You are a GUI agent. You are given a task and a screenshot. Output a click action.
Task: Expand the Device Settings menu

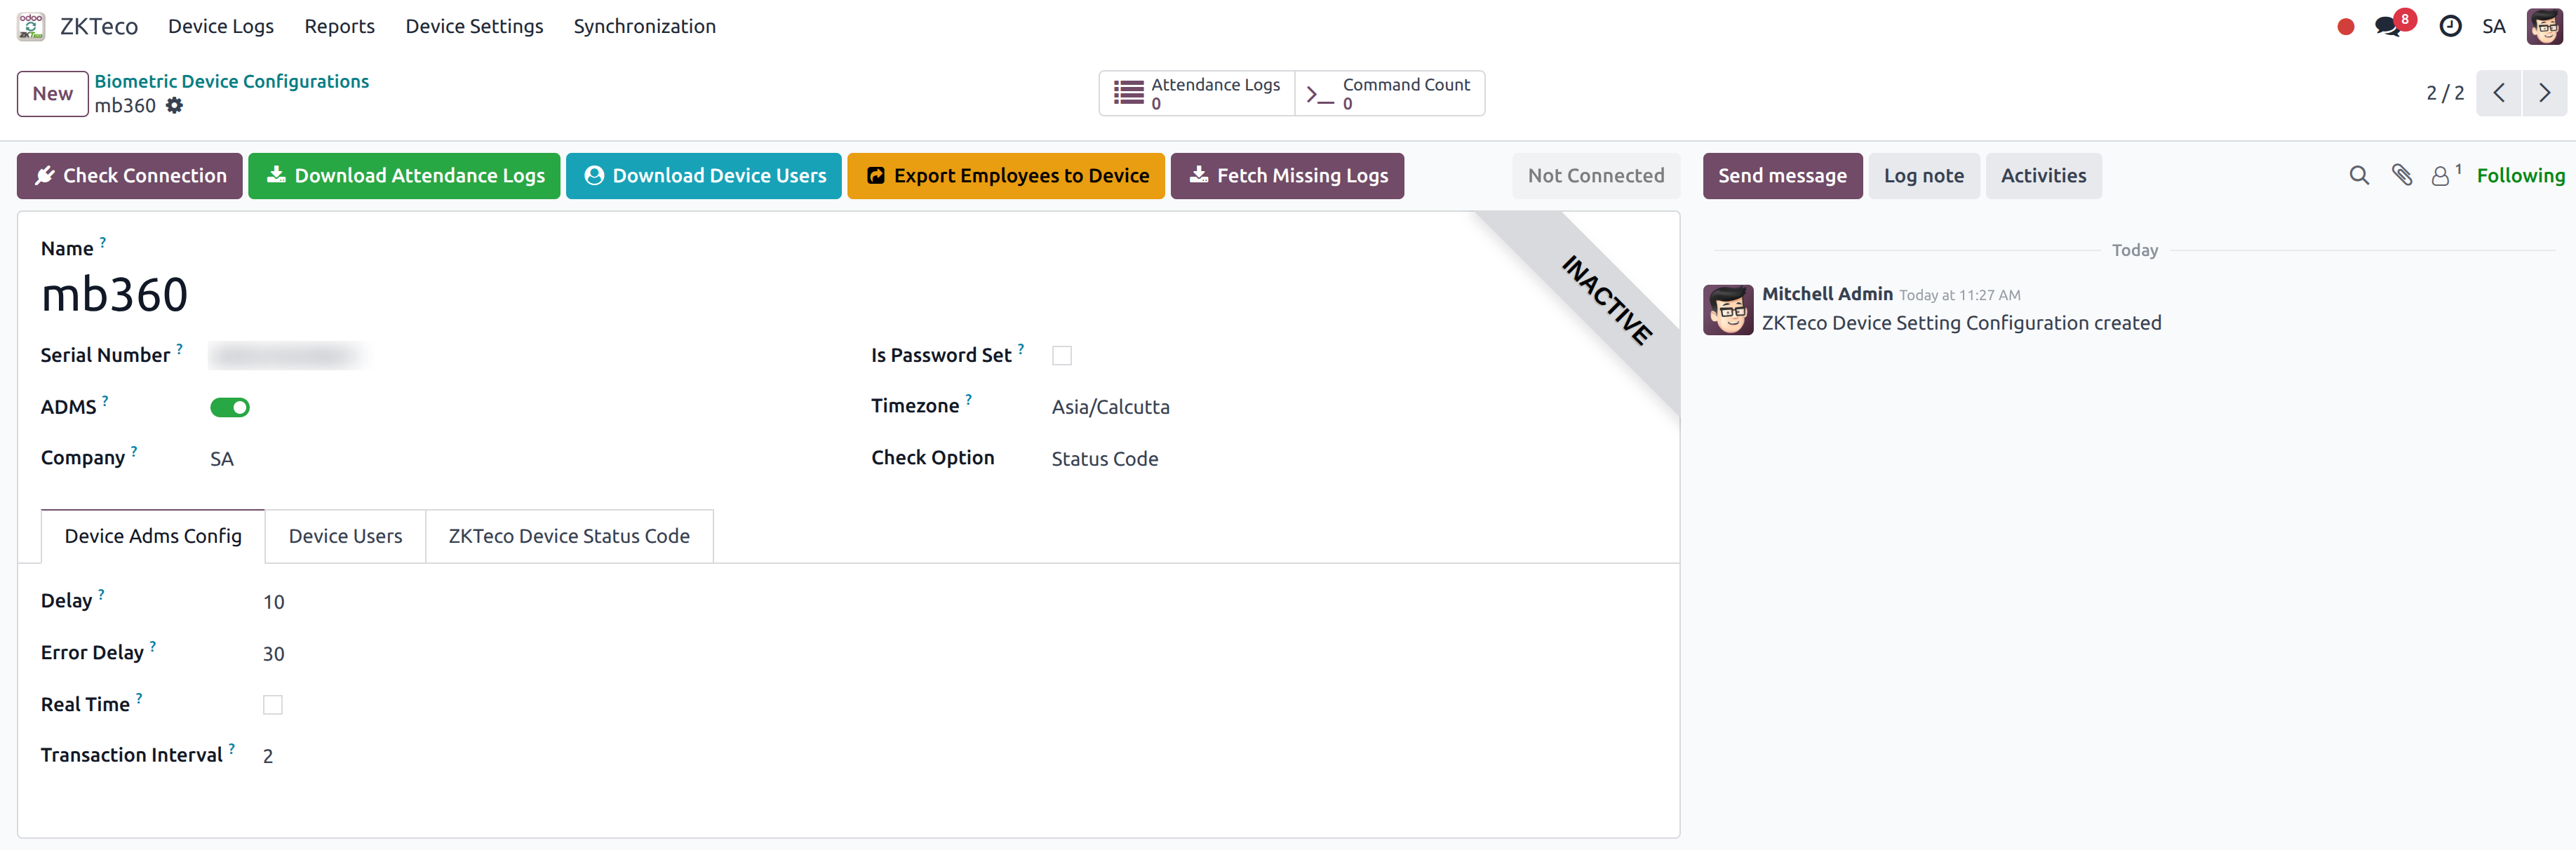point(474,27)
